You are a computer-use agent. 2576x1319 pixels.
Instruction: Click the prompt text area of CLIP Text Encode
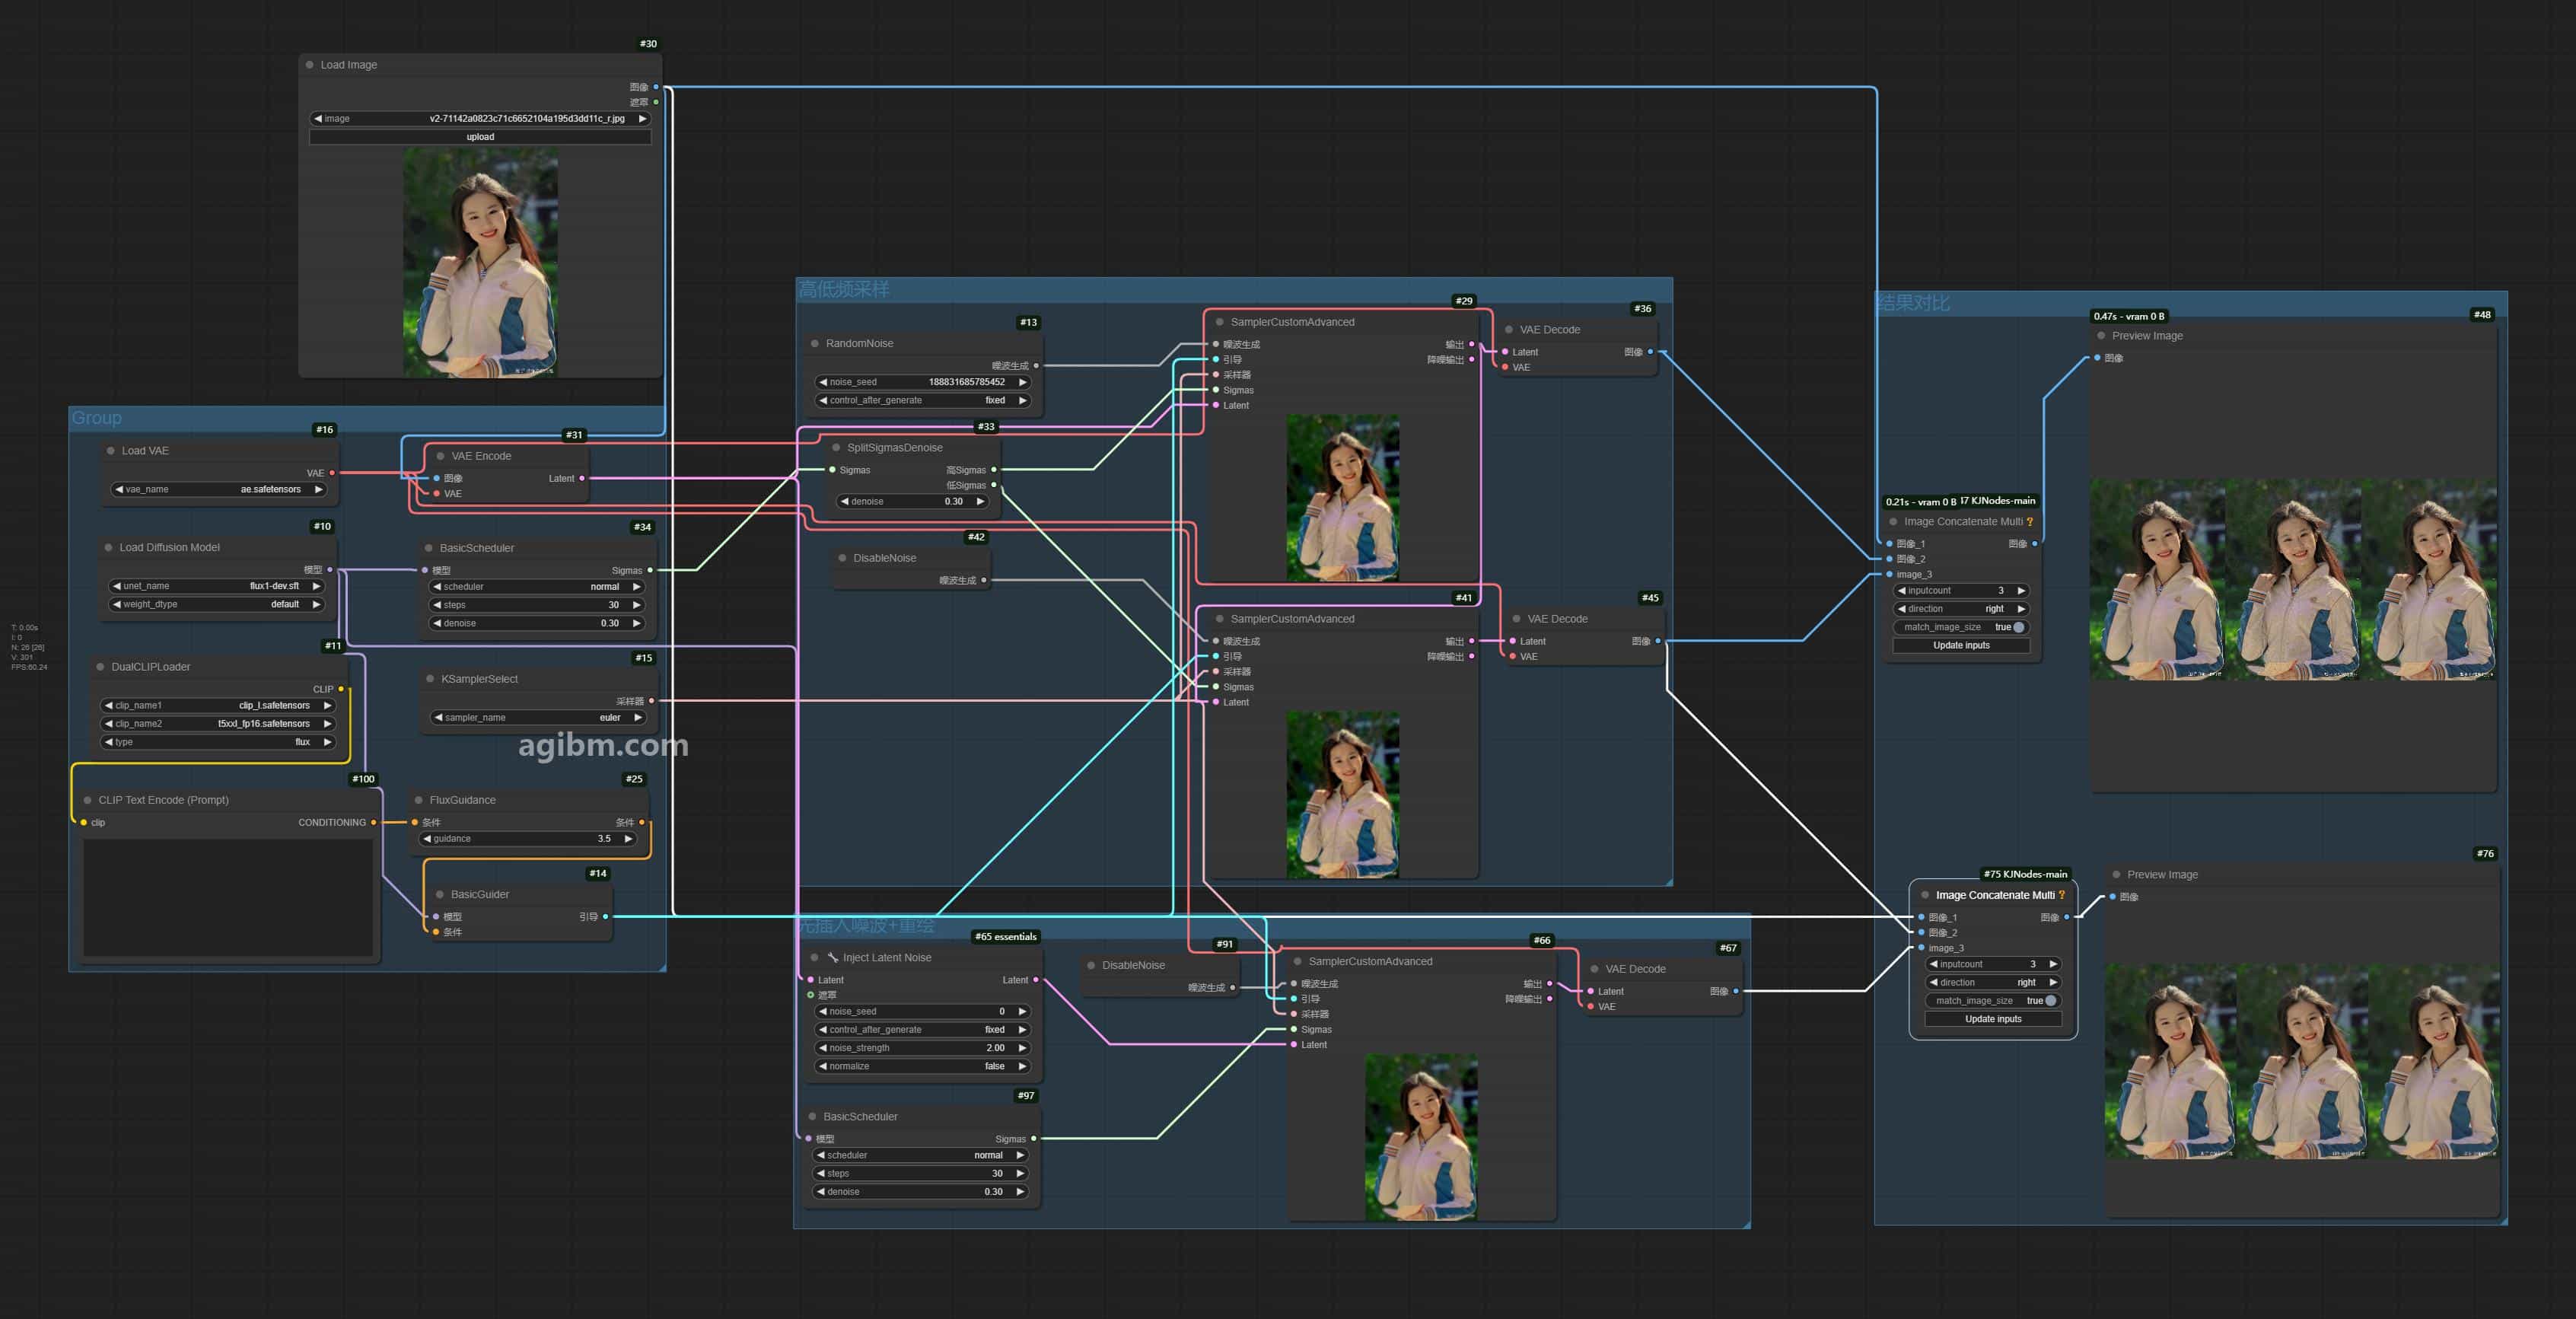(228, 898)
